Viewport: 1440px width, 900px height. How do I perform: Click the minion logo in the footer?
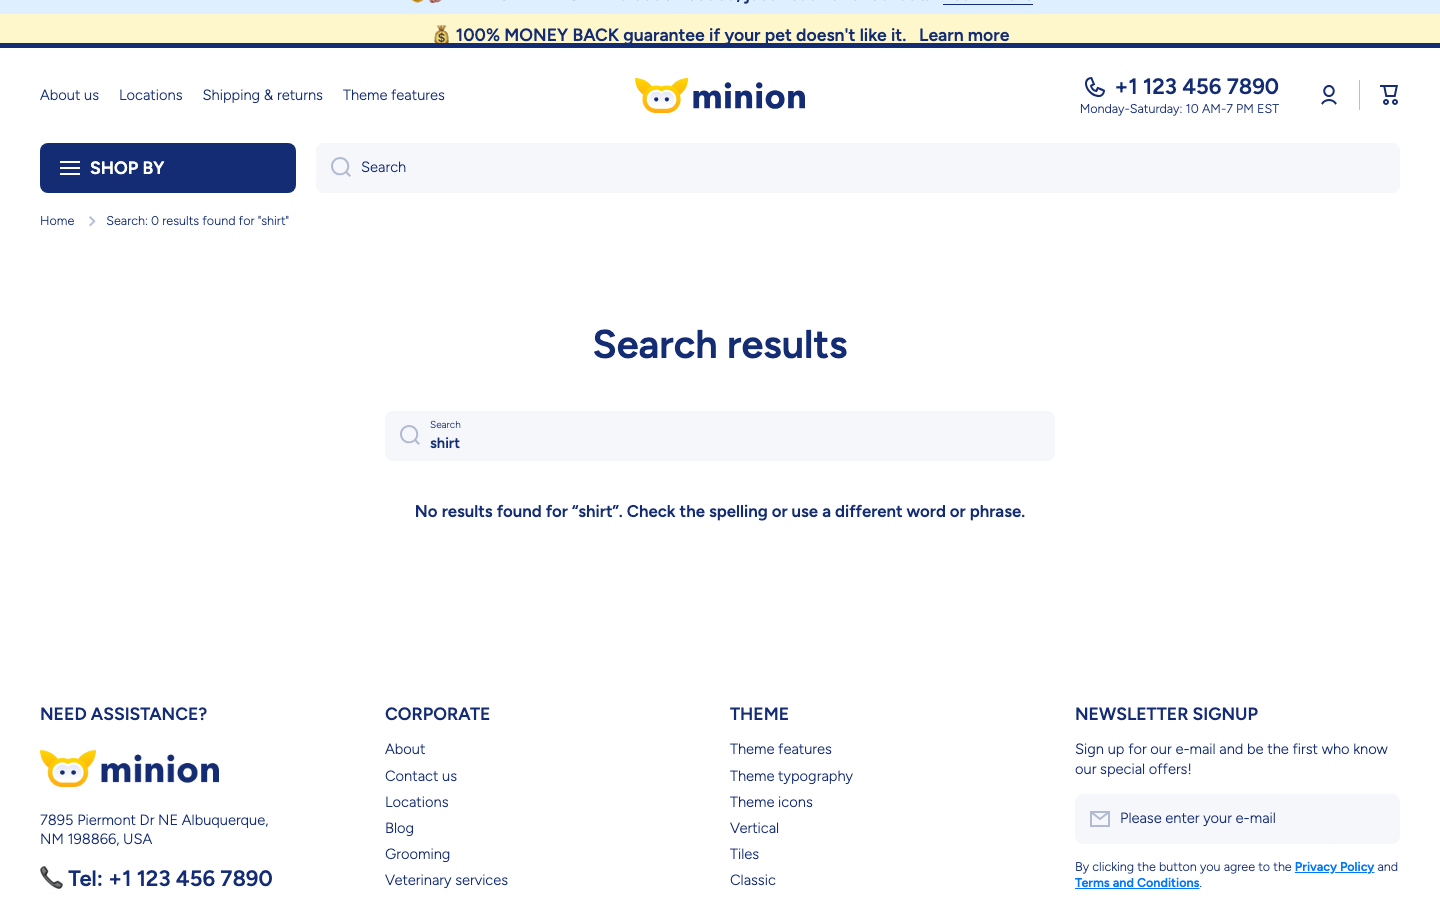[x=130, y=769]
